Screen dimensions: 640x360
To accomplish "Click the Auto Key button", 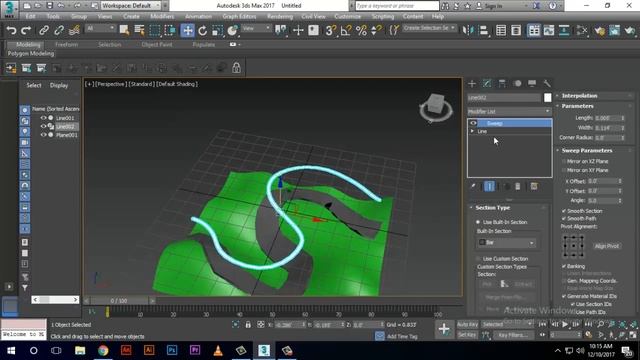I will (x=467, y=324).
